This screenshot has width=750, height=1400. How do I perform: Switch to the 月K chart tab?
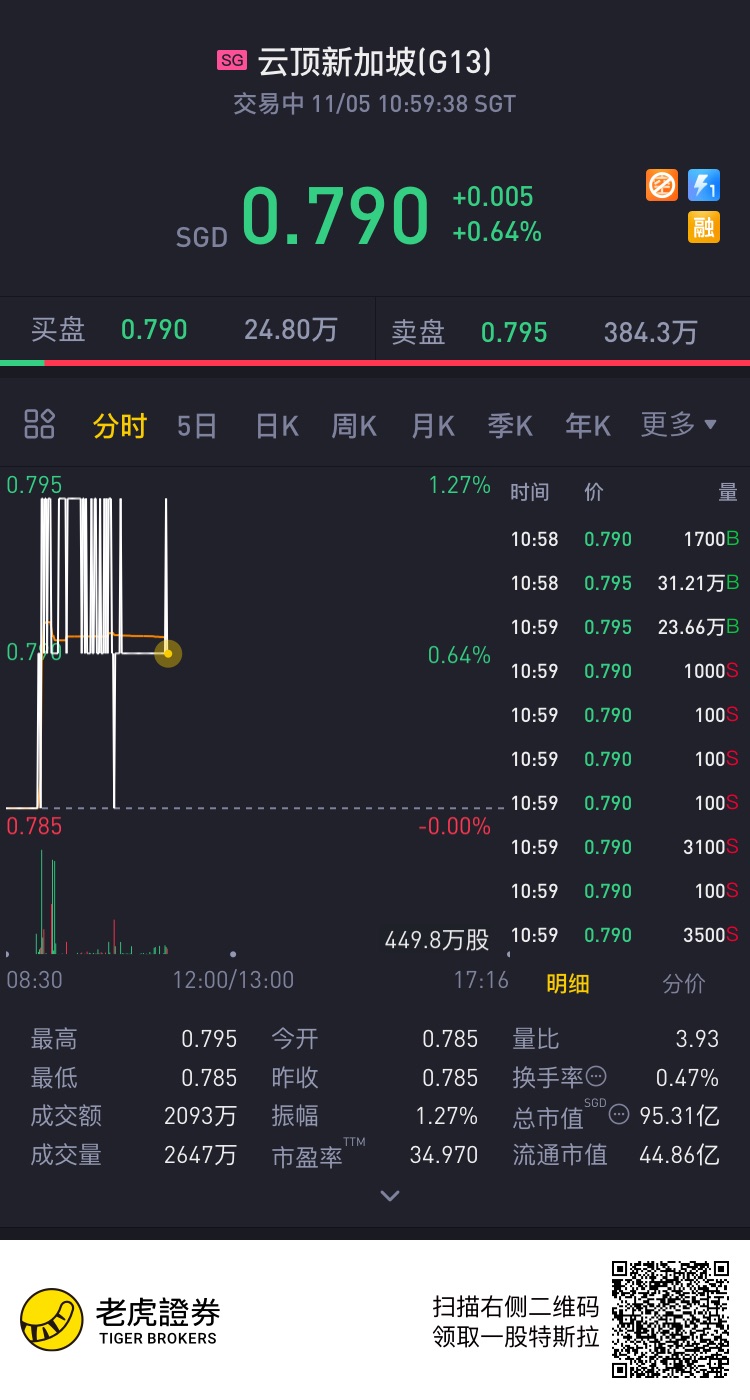point(433,426)
